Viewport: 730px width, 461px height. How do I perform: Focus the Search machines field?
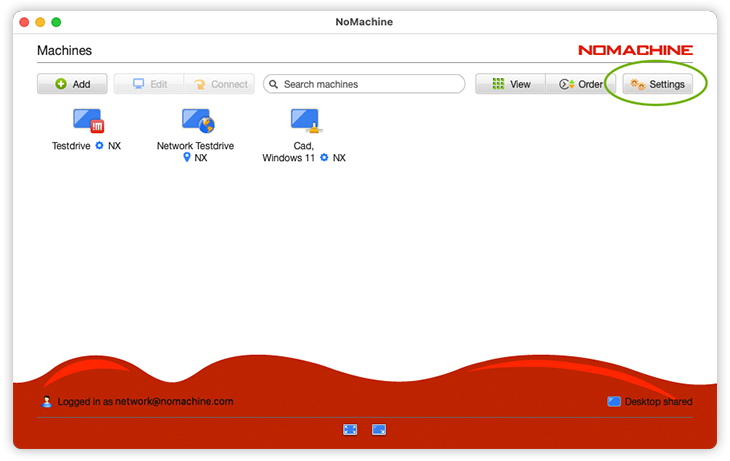pos(365,85)
